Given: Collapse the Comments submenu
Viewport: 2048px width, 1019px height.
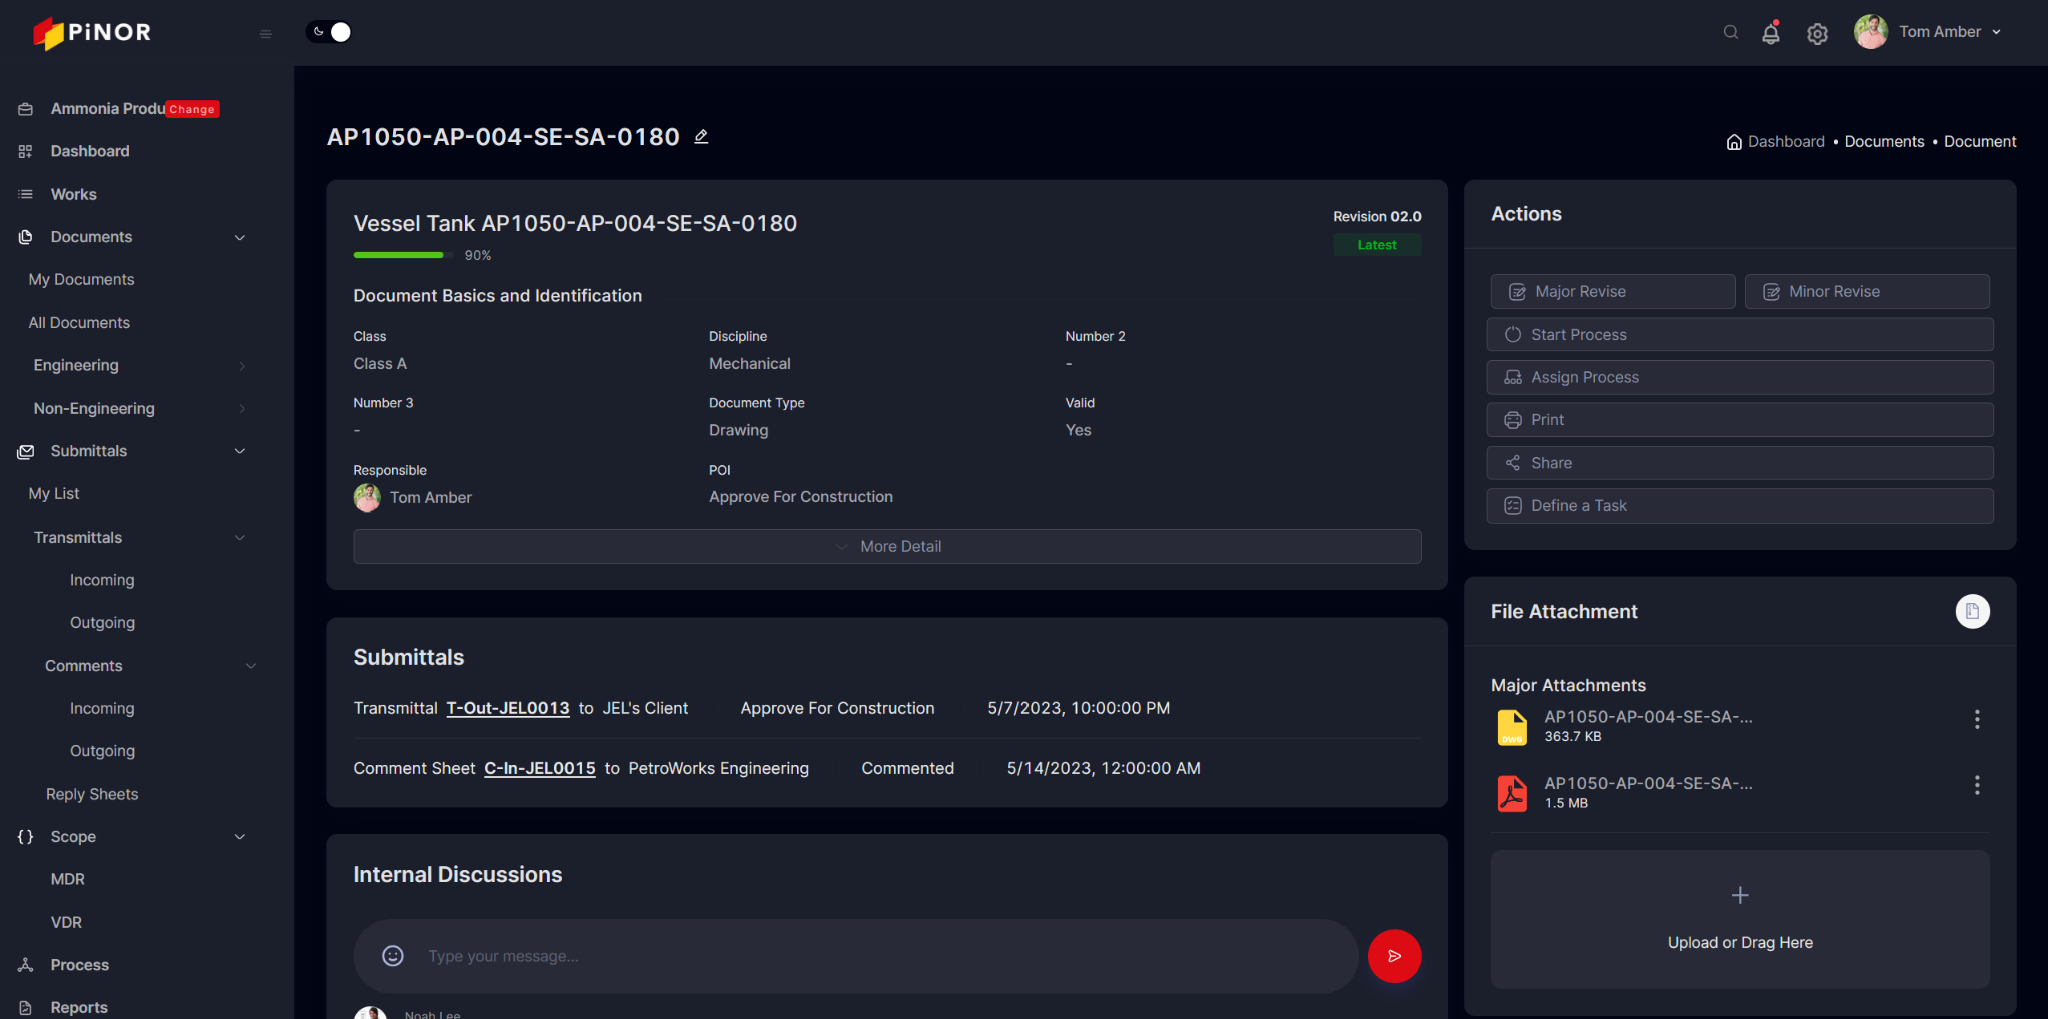Looking at the screenshot, I should click(251, 666).
